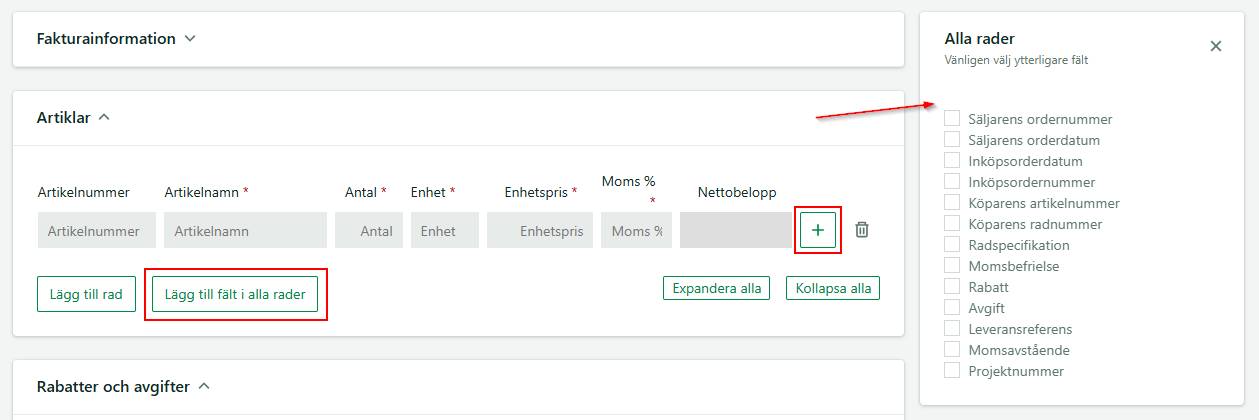Select the Enhetspris input field

[x=540, y=230]
